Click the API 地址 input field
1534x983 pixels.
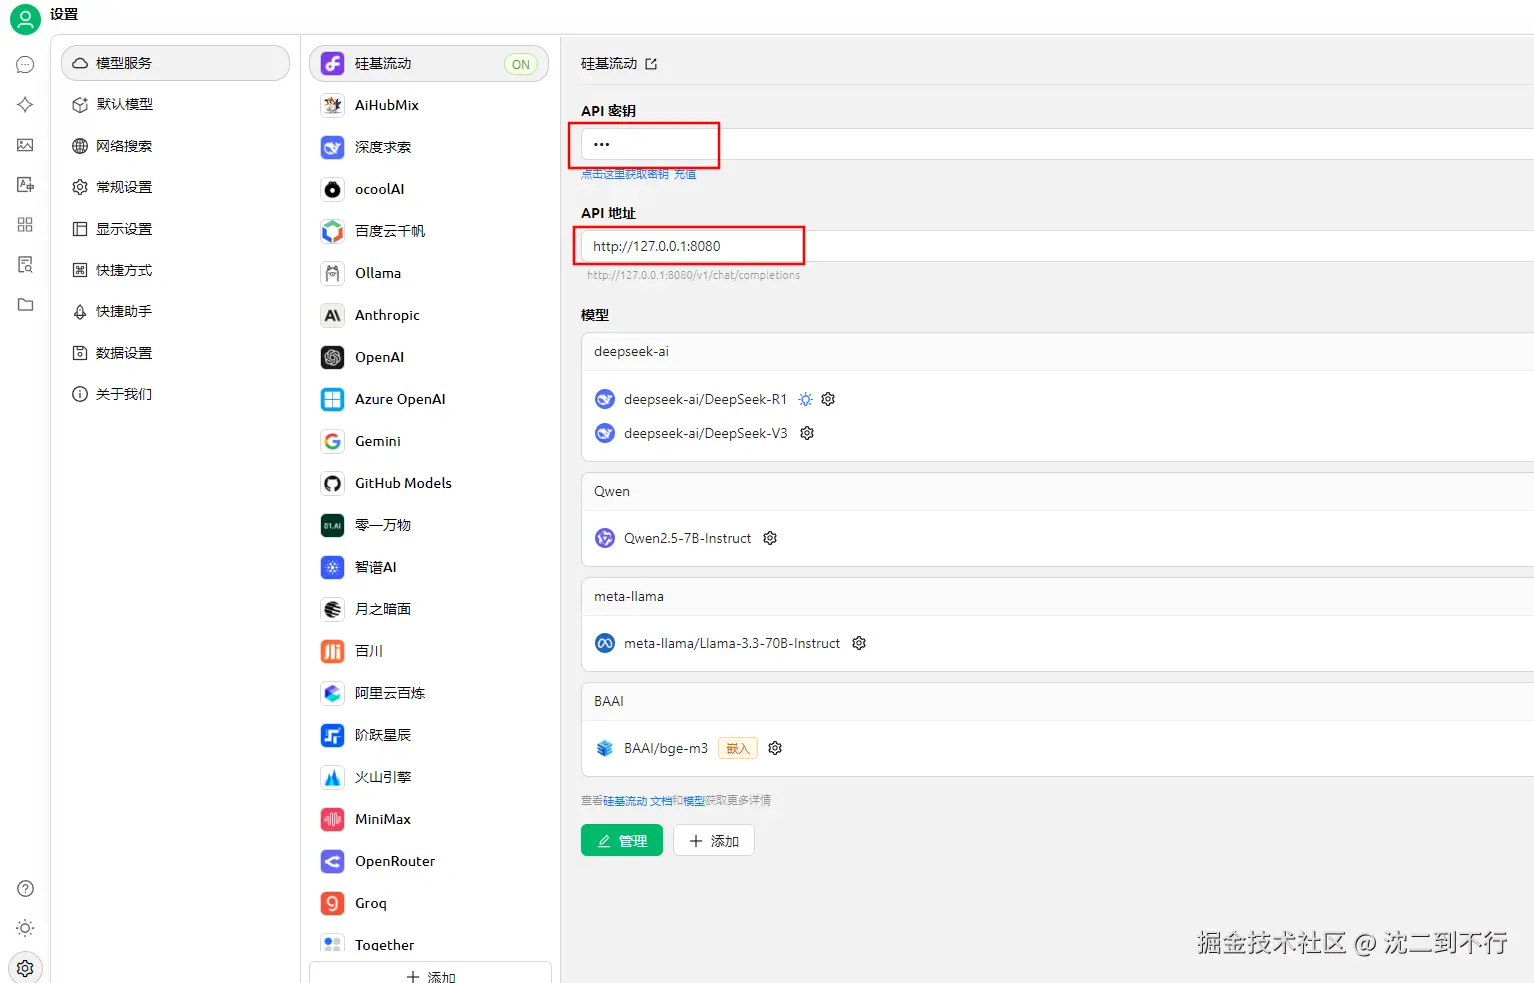tap(1057, 246)
